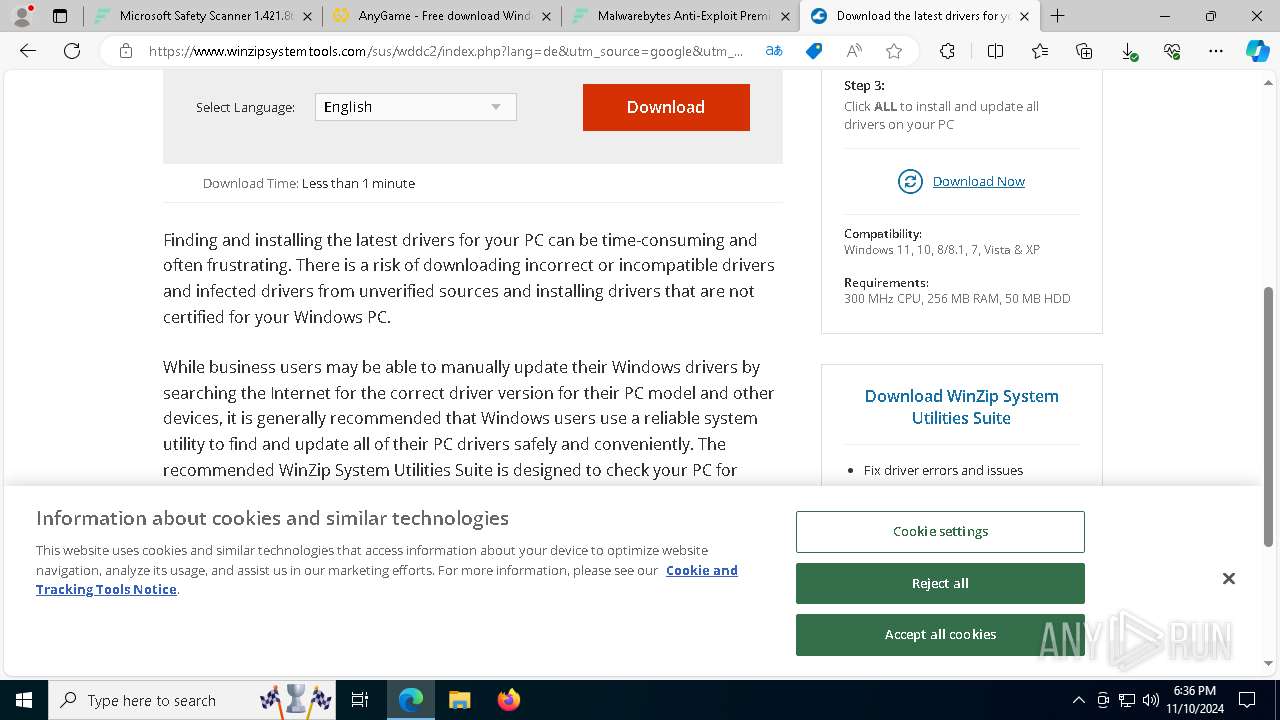Screen dimensions: 1280x720
Task: Open the notification center
Action: pyautogui.click(x=1247, y=700)
